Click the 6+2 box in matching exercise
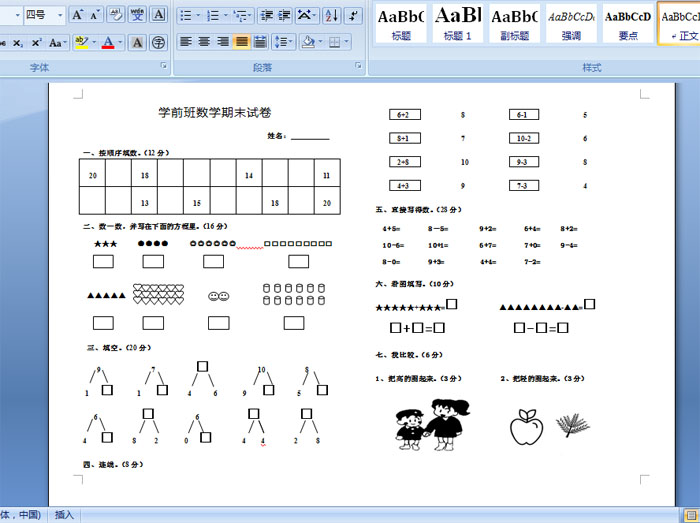 [404, 115]
